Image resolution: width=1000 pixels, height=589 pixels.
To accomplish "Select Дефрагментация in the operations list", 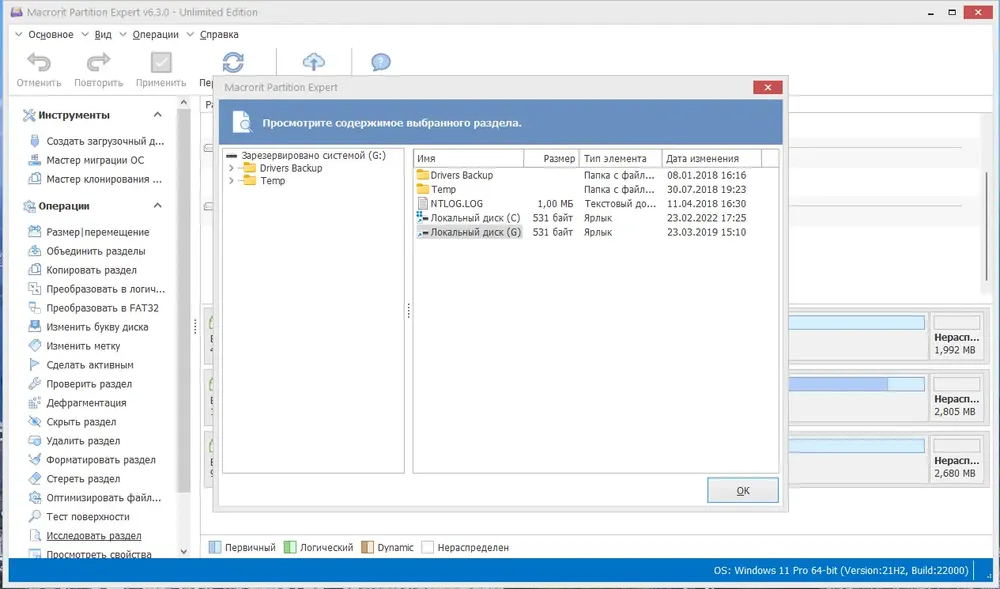I will 86,403.
